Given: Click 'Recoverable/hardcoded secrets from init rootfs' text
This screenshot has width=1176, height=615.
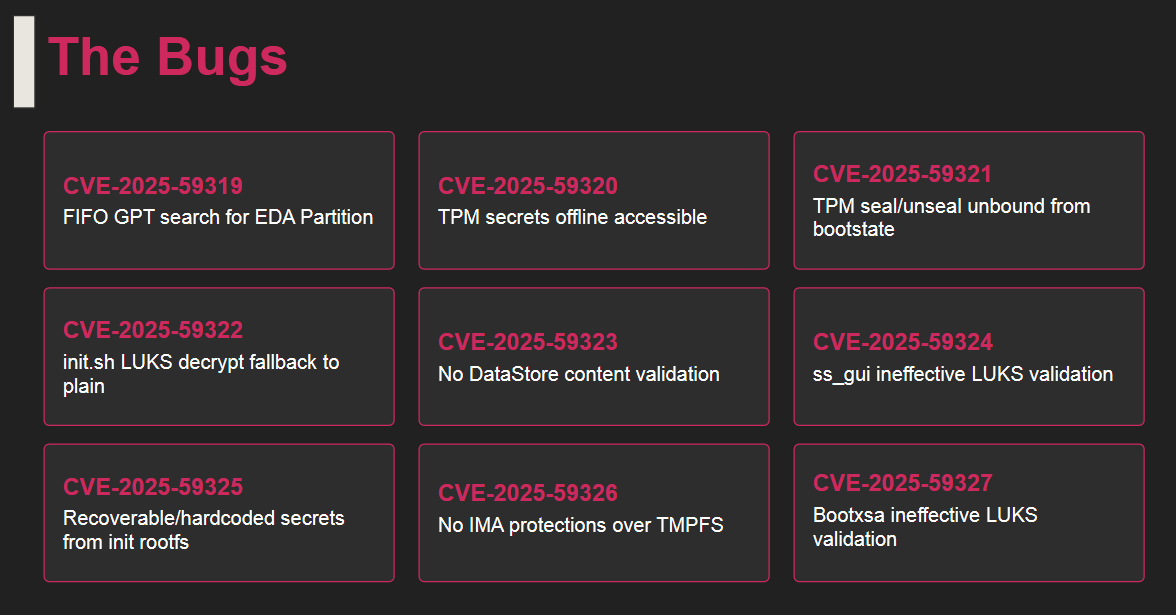Looking at the screenshot, I should [204, 530].
